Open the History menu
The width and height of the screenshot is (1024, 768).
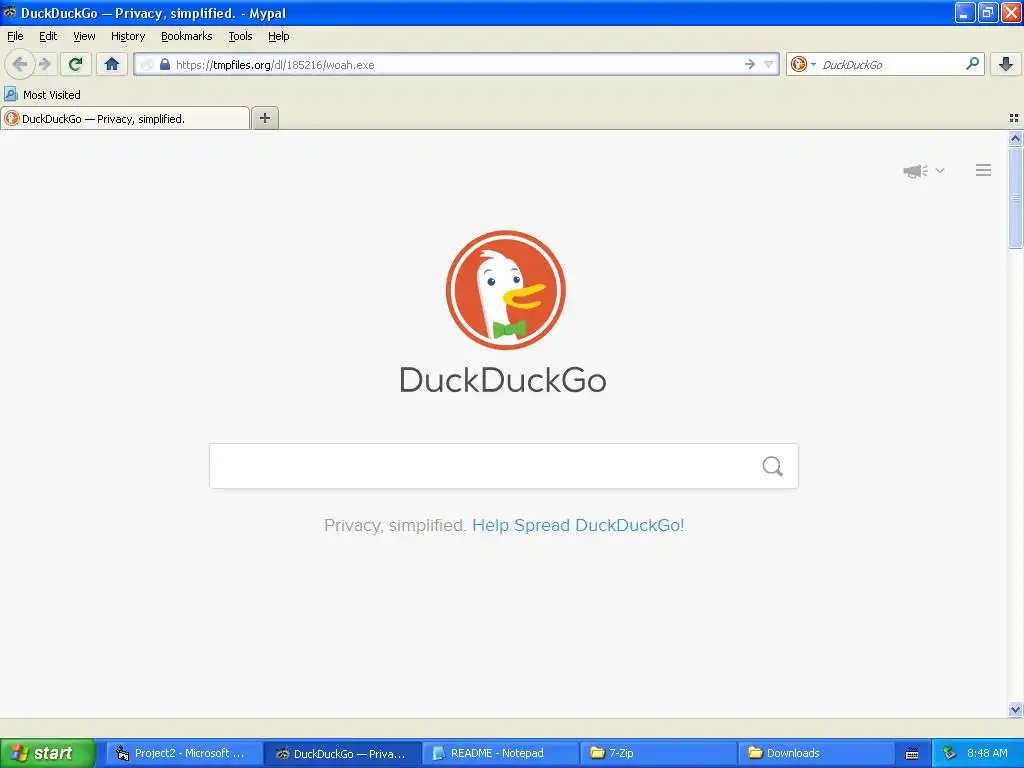coord(128,36)
